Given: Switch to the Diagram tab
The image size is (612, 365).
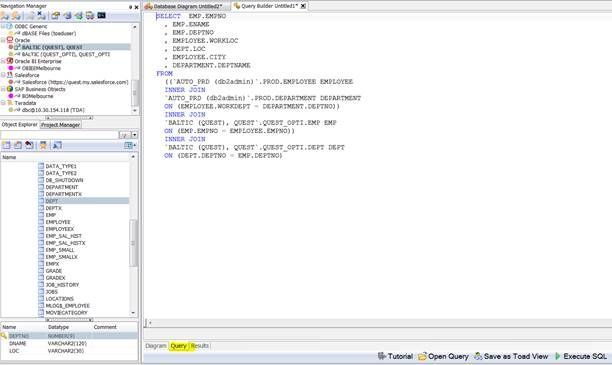Looking at the screenshot, I should (x=156, y=346).
